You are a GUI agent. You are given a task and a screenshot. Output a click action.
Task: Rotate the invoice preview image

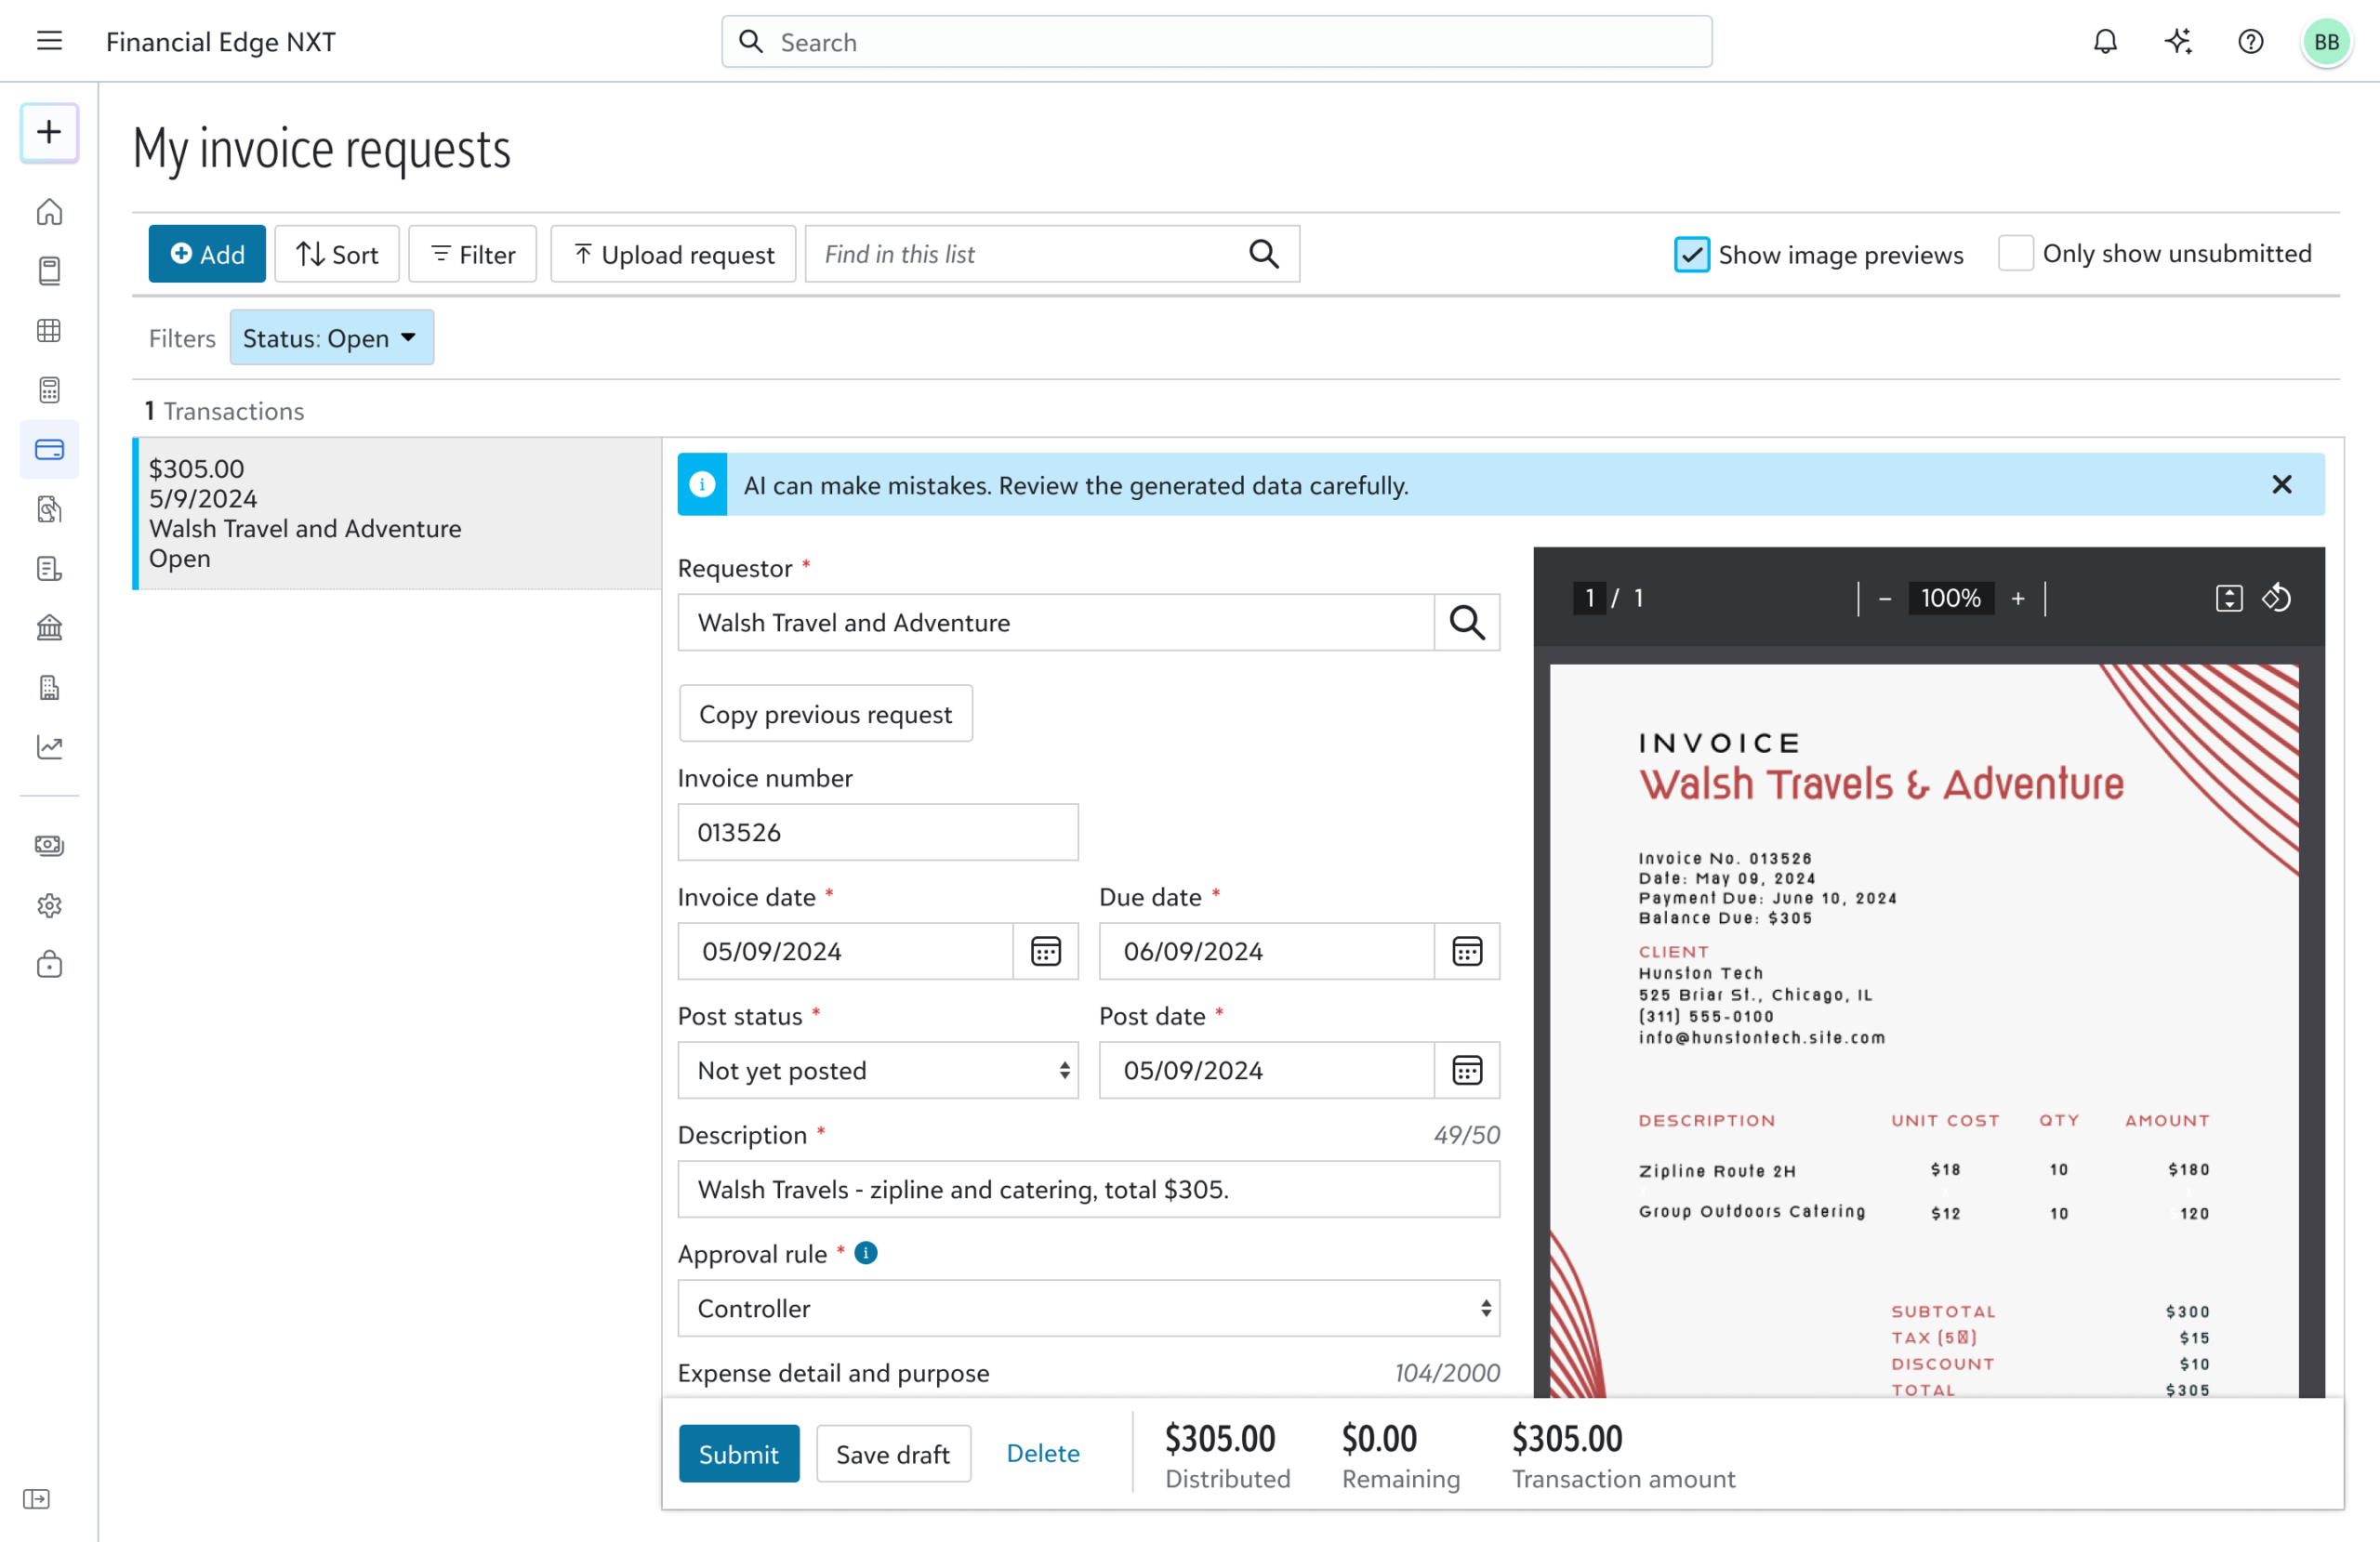tap(2276, 598)
